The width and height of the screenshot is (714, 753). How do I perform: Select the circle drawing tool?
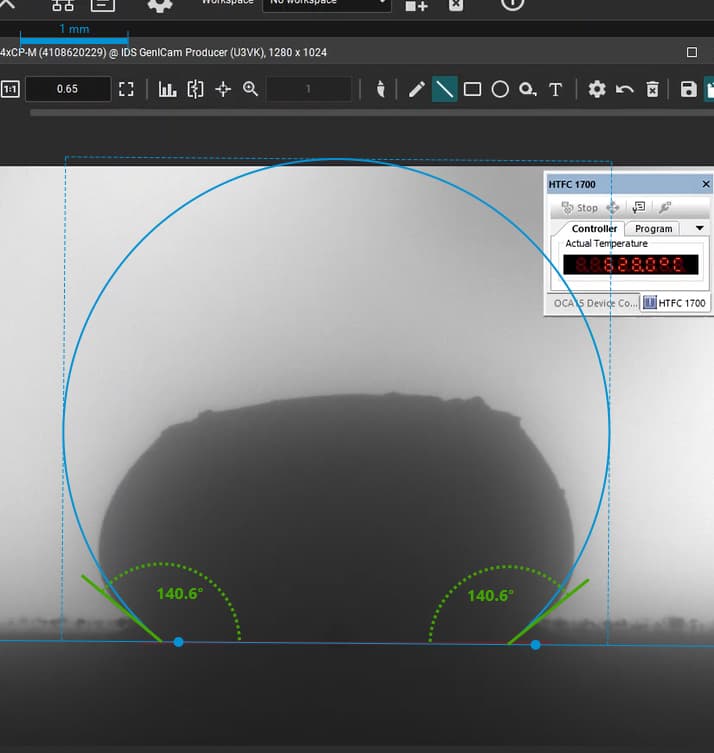(500, 89)
